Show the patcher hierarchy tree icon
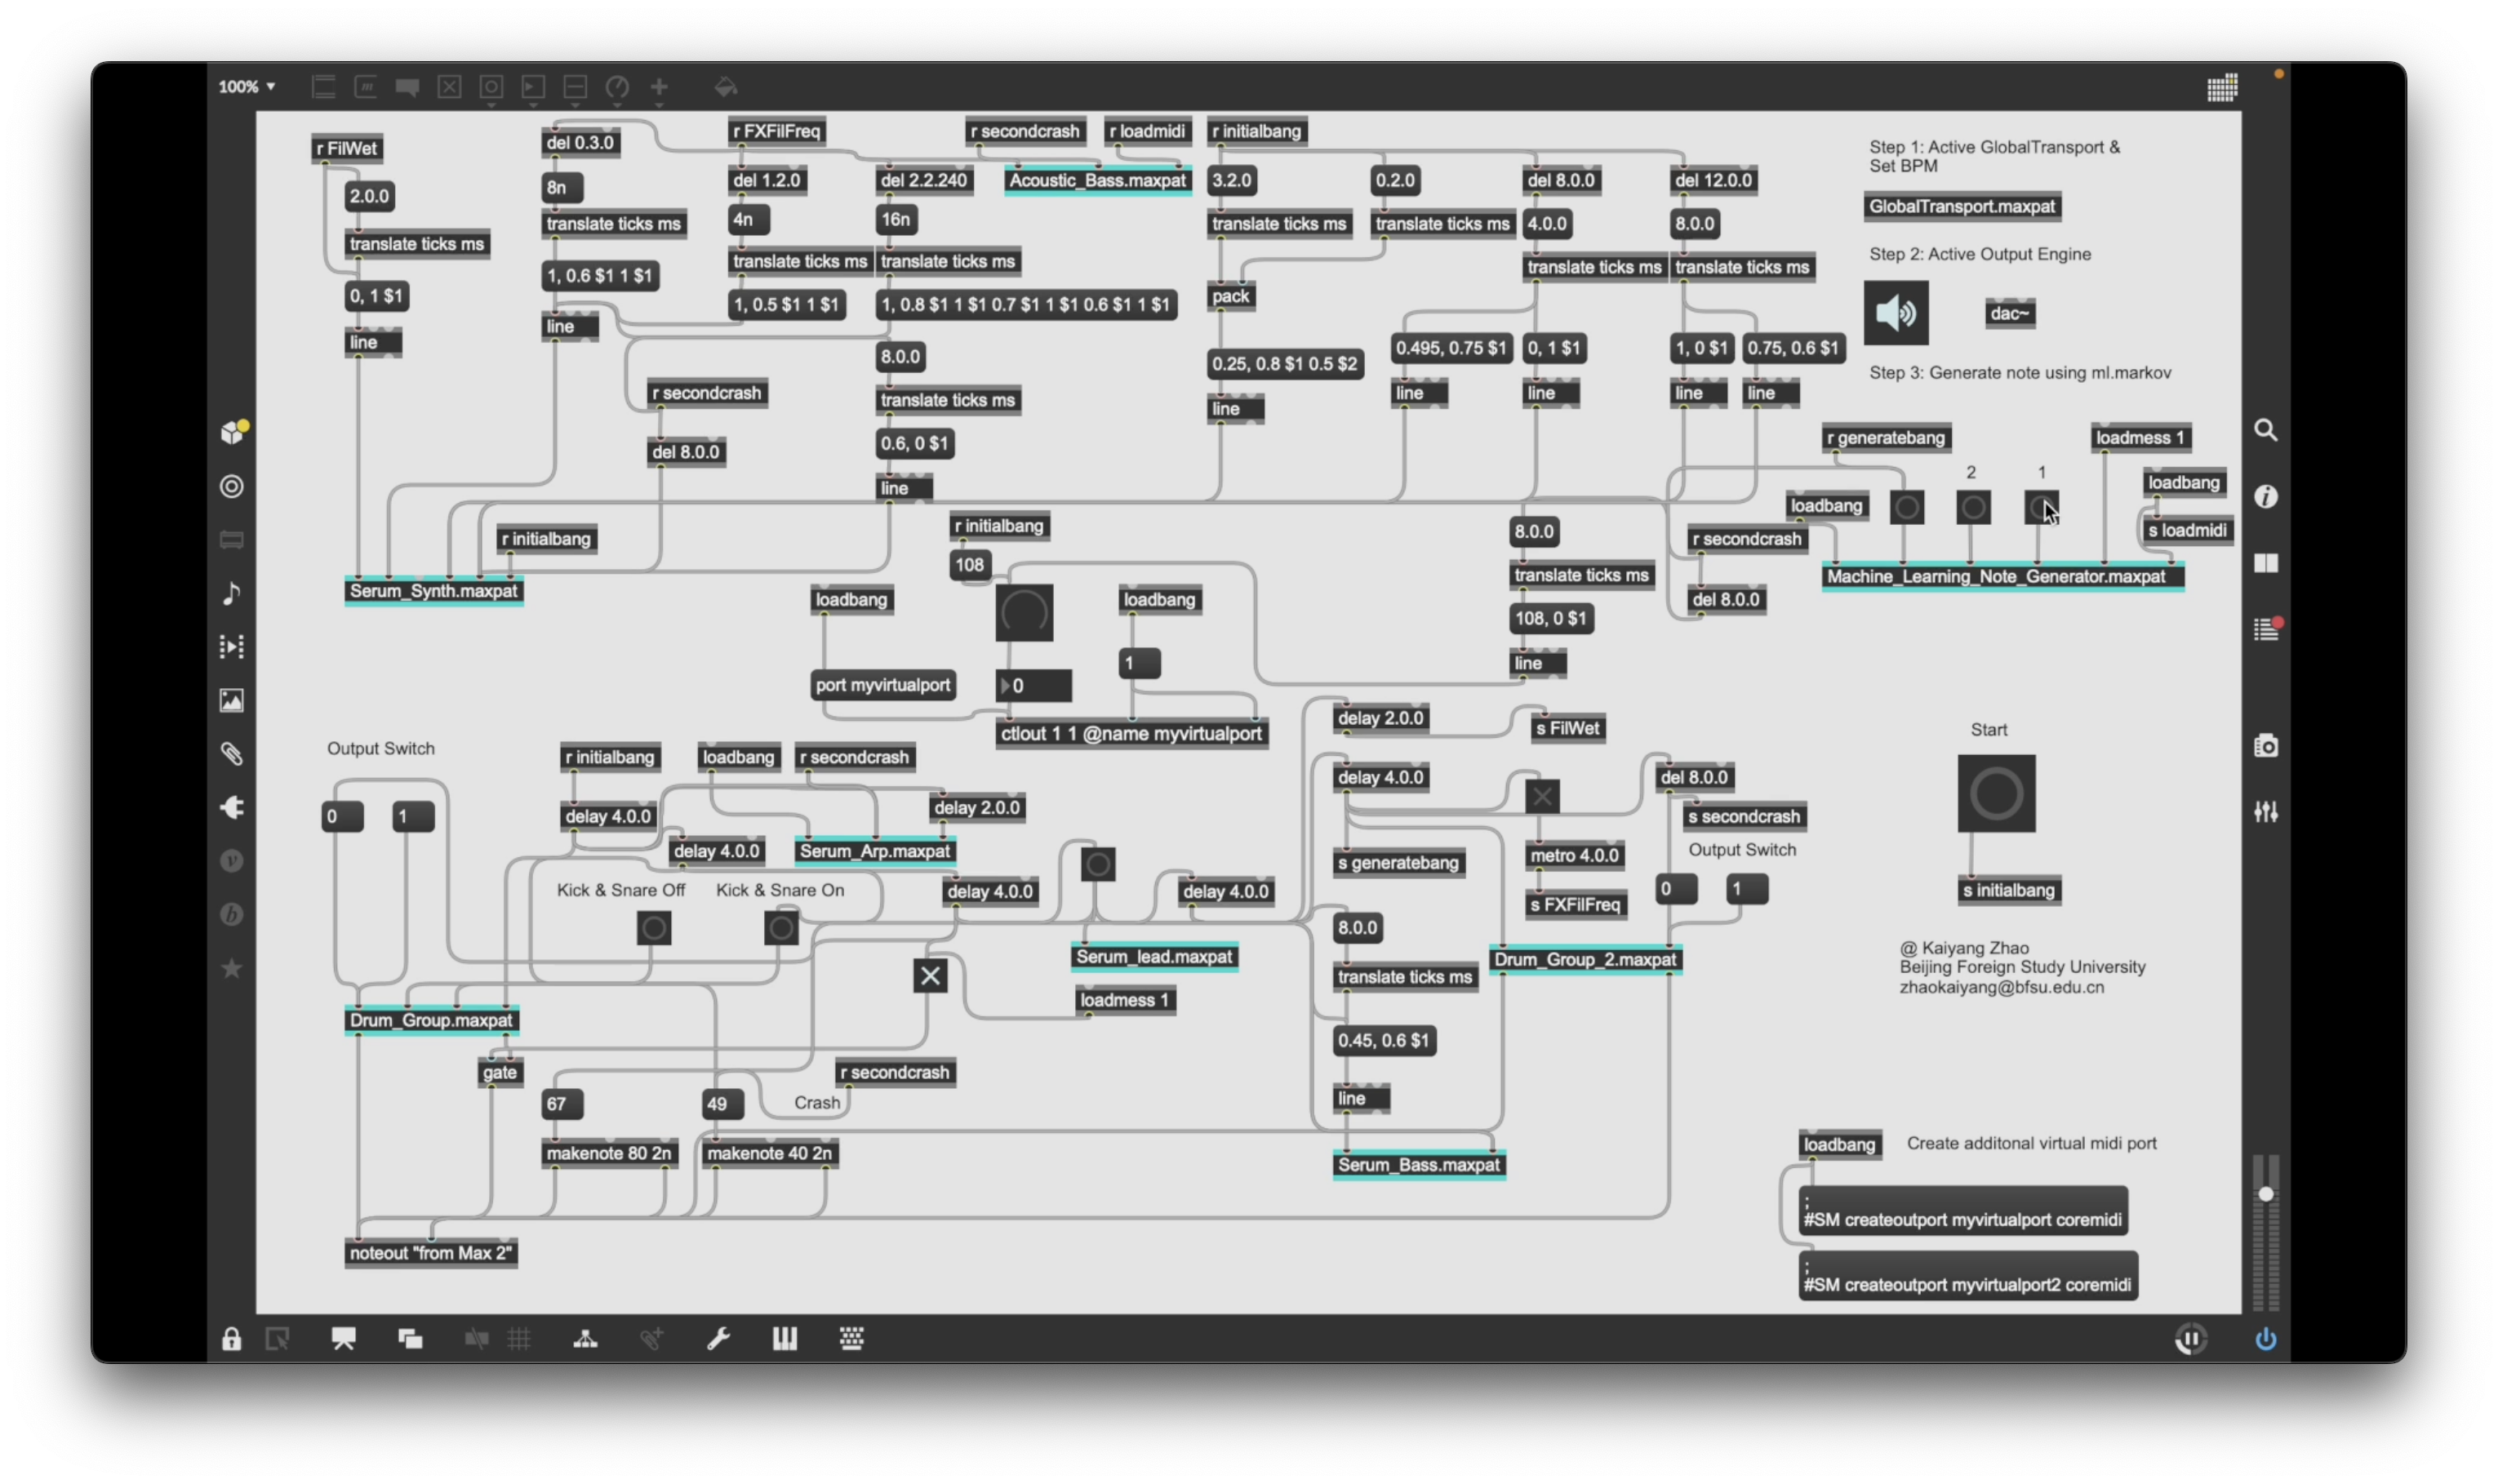The width and height of the screenshot is (2498, 1484). click(x=585, y=1338)
